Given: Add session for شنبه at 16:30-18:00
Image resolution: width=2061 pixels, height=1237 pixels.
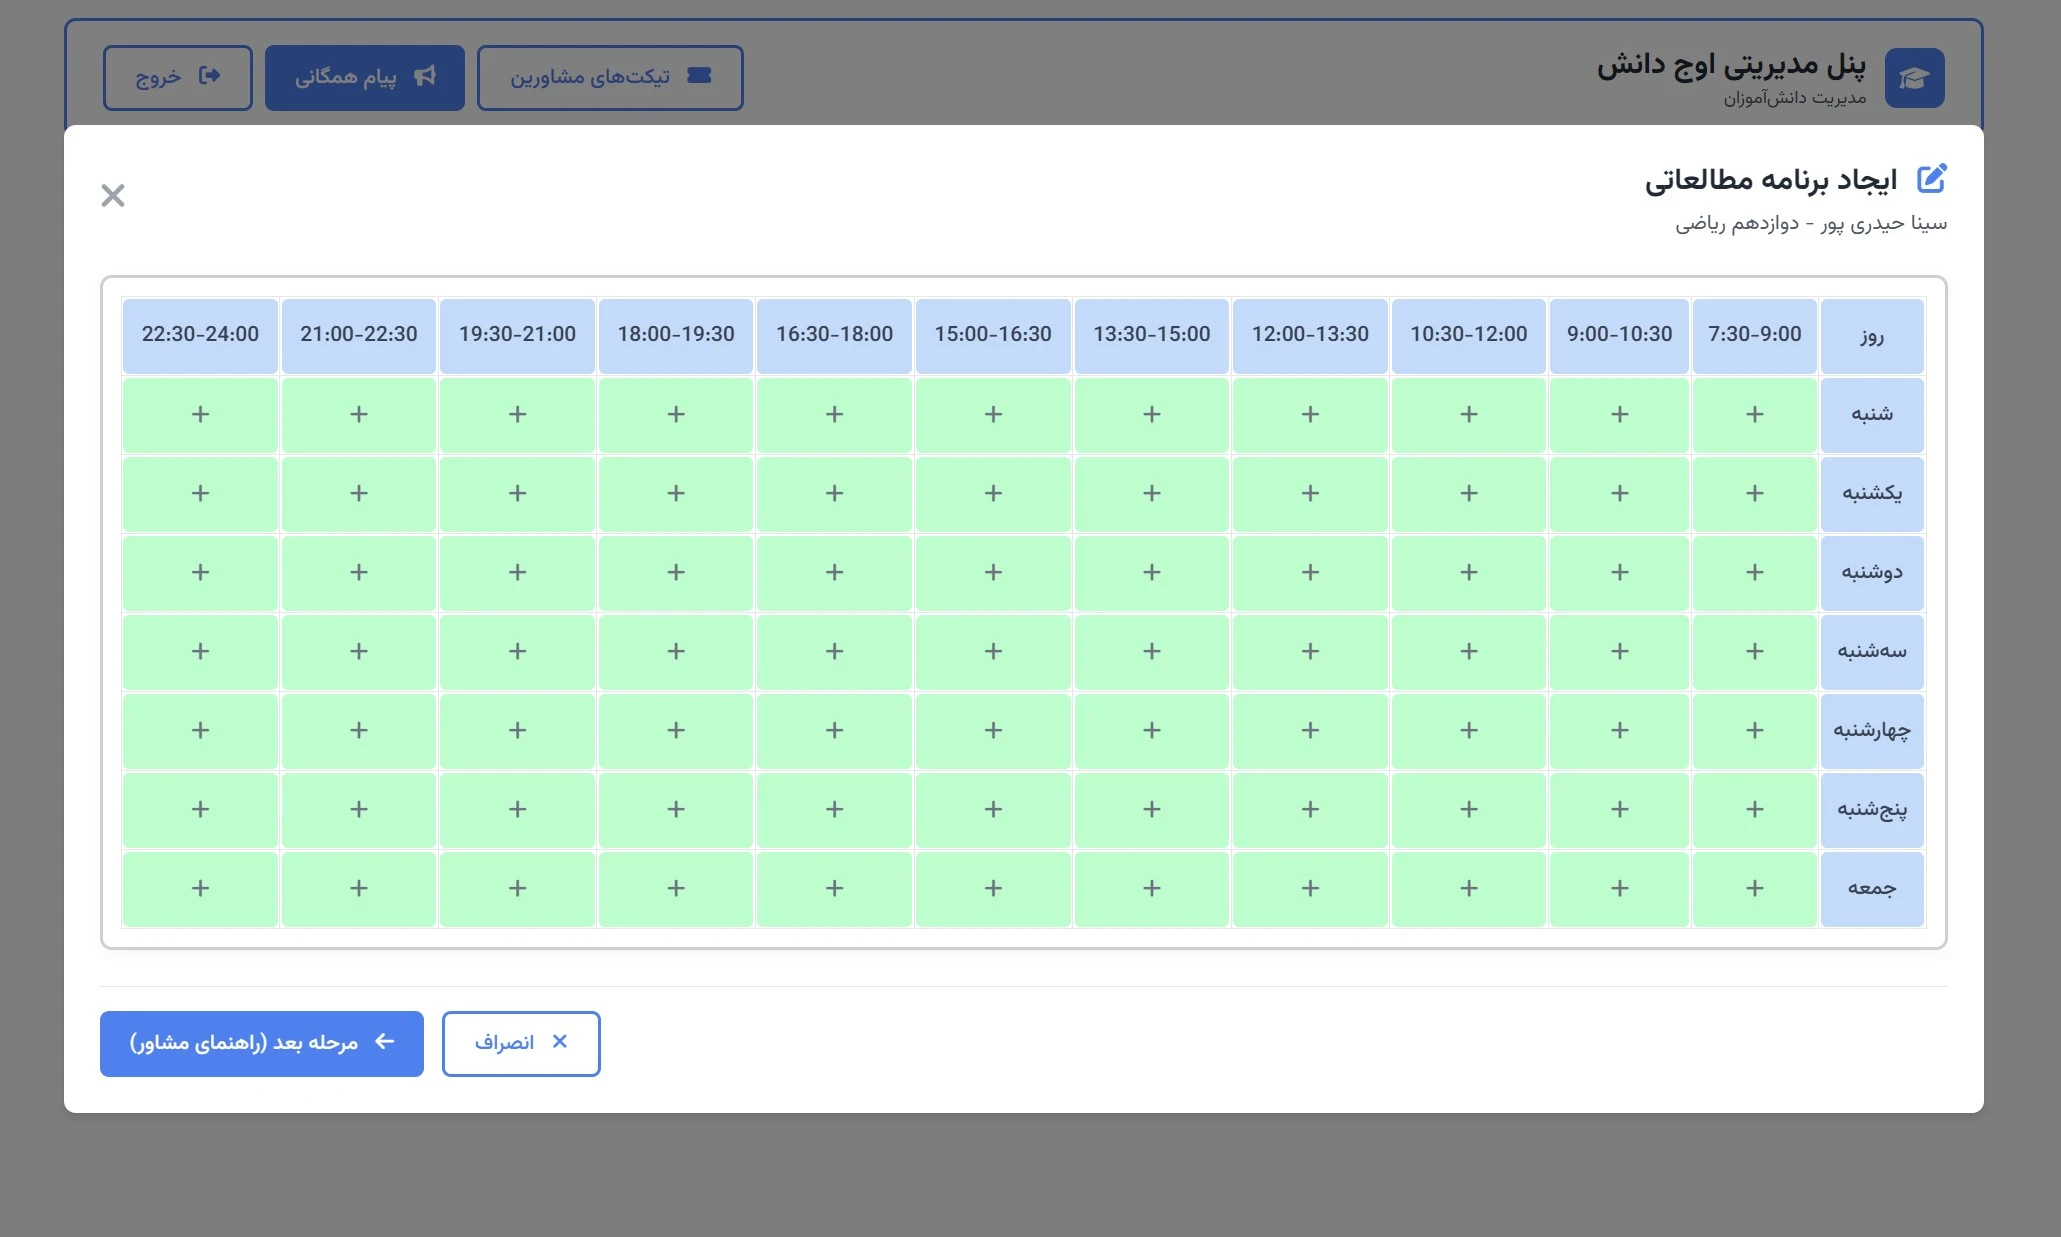Looking at the screenshot, I should coord(834,414).
